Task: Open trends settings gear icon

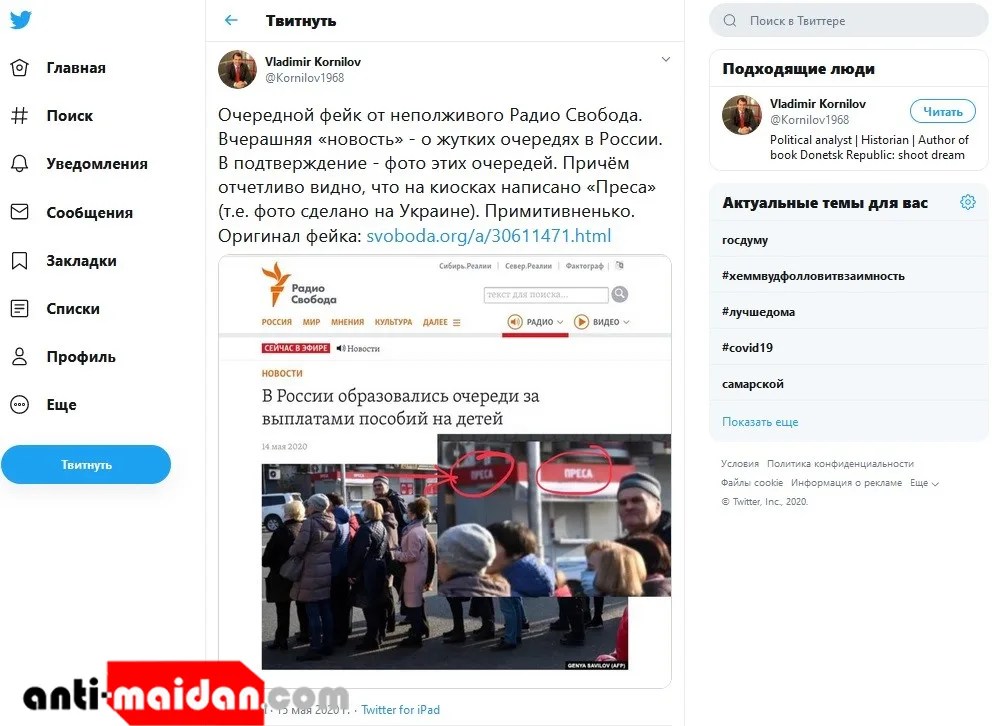Action: click(967, 202)
